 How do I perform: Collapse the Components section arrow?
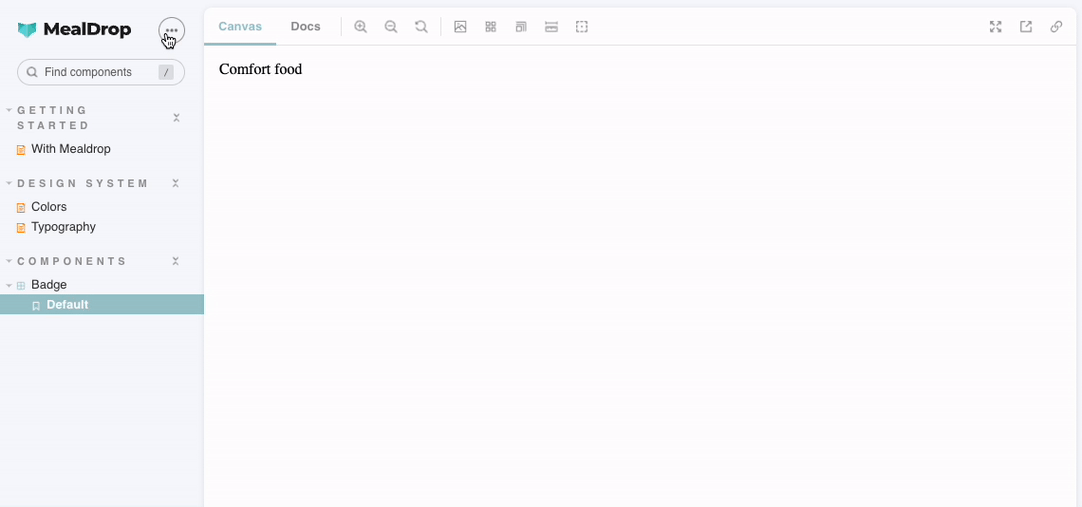(9, 261)
